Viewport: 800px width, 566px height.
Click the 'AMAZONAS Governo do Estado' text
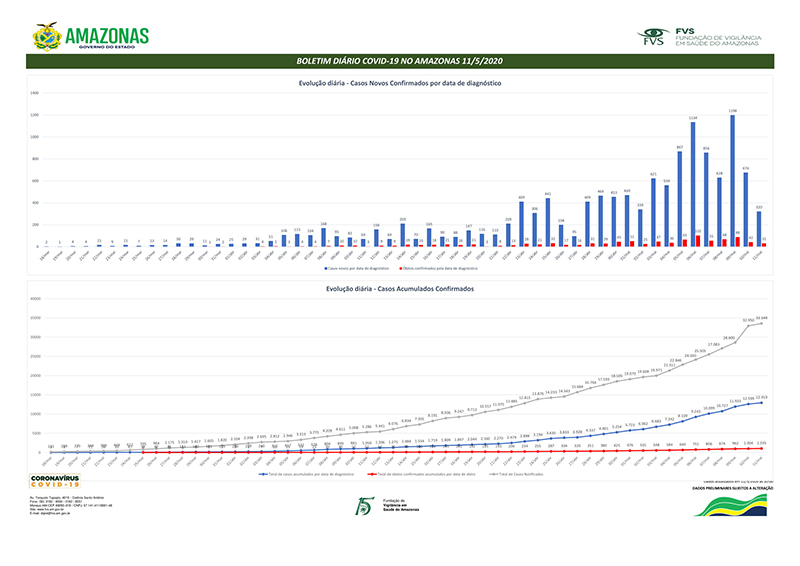(x=106, y=38)
